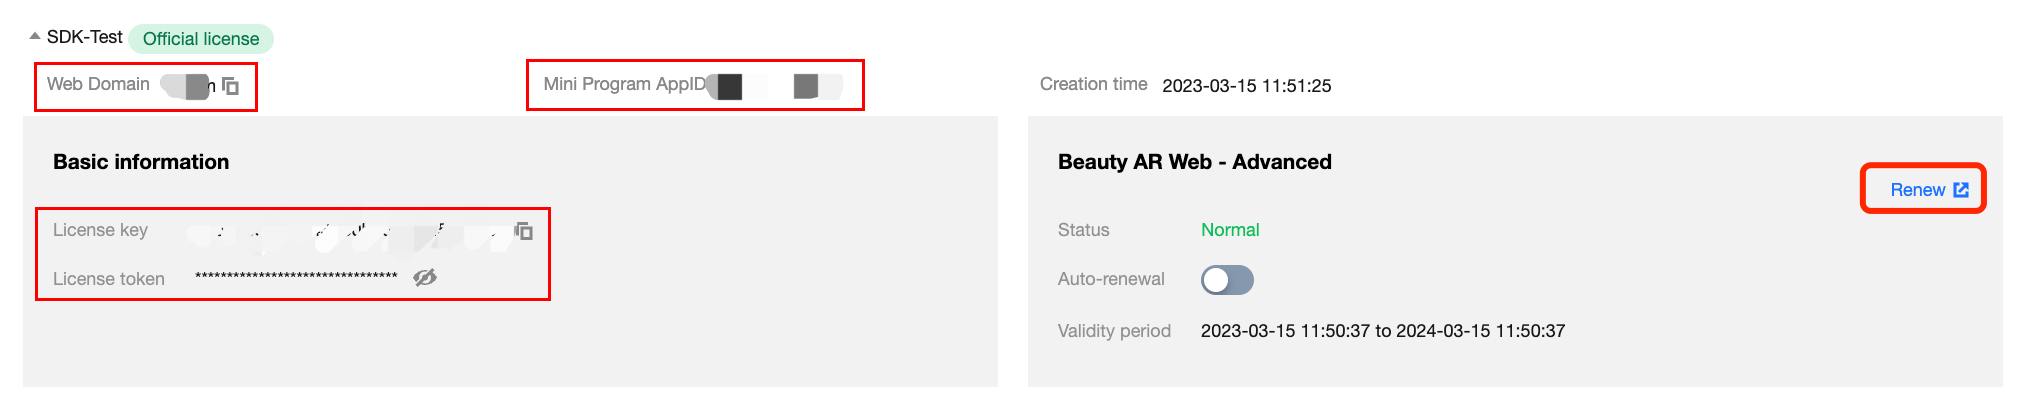
Task: Copy the Web Domain value
Action: pos(231,86)
